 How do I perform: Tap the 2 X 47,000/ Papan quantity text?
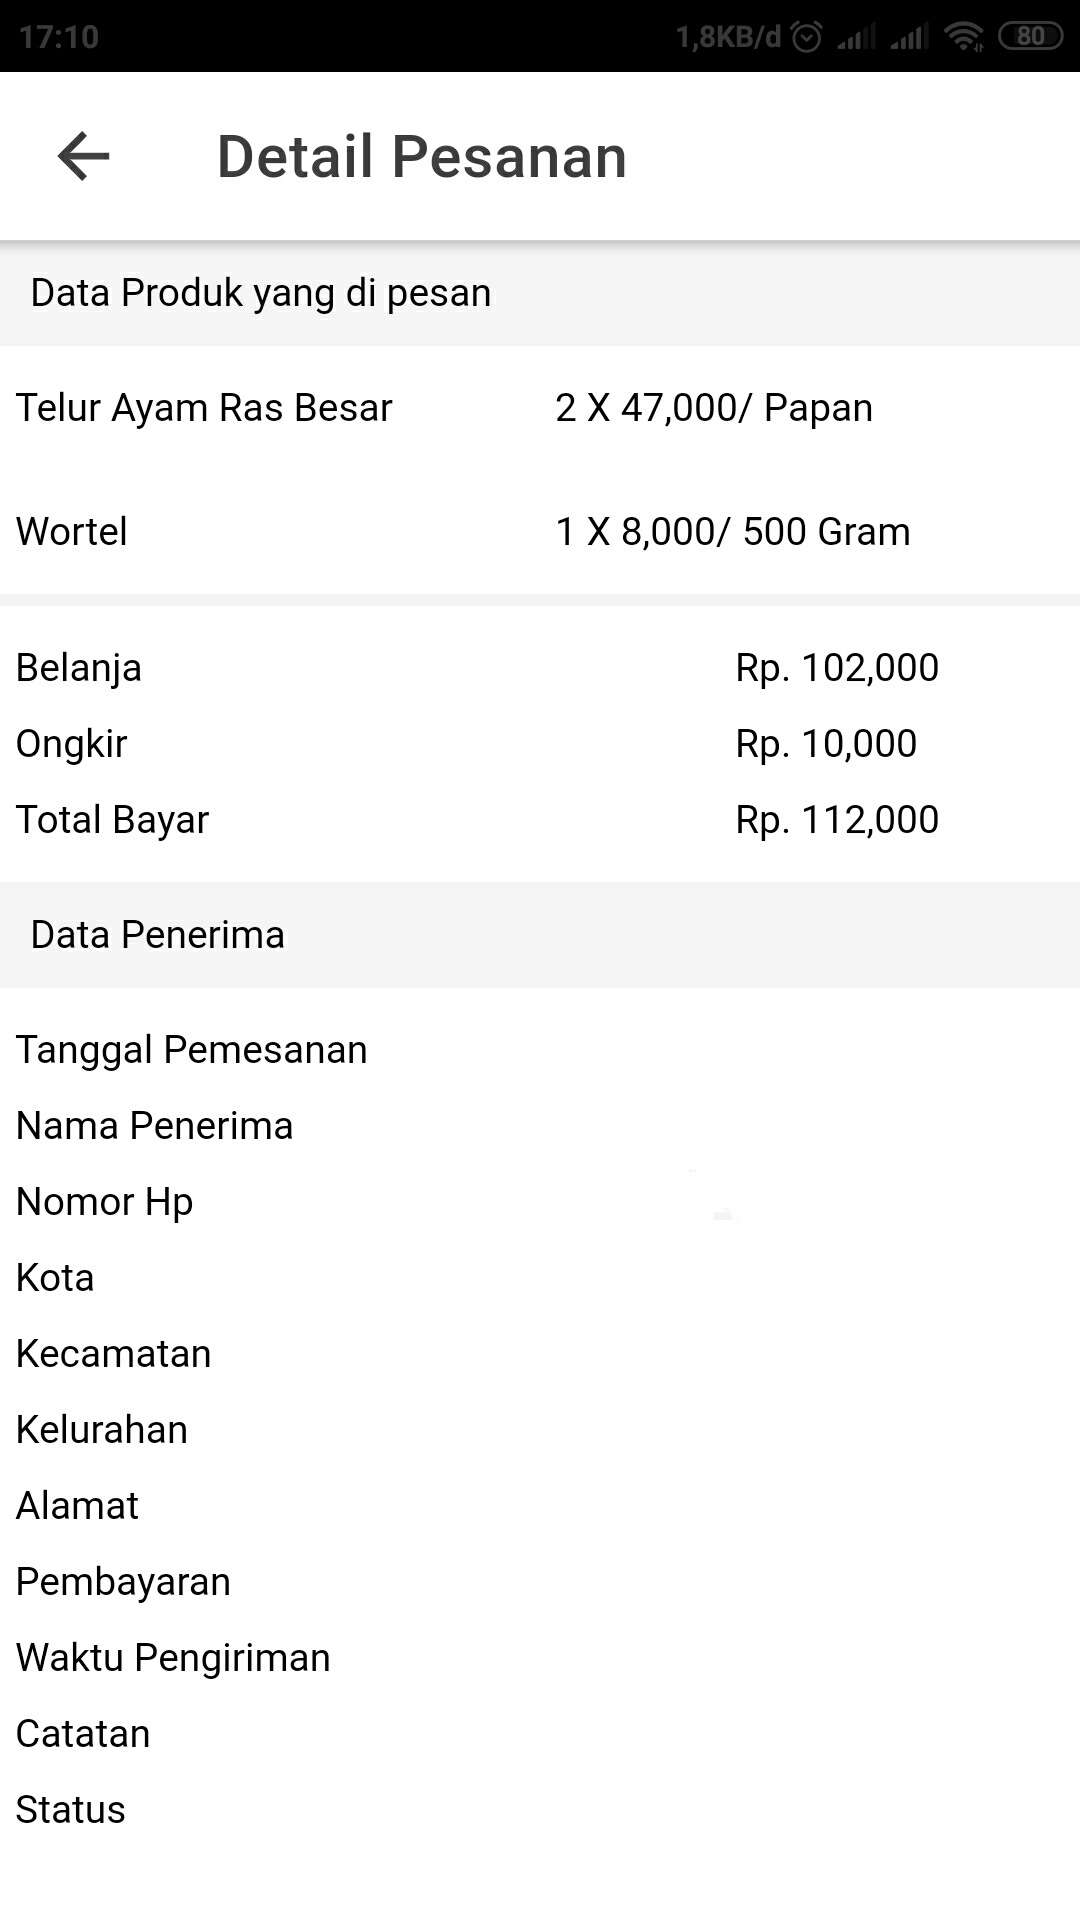click(x=714, y=408)
